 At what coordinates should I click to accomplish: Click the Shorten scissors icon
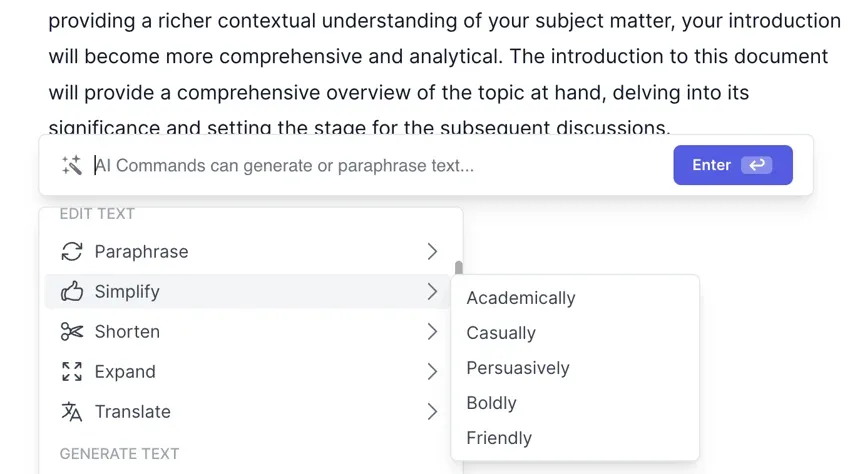(71, 332)
